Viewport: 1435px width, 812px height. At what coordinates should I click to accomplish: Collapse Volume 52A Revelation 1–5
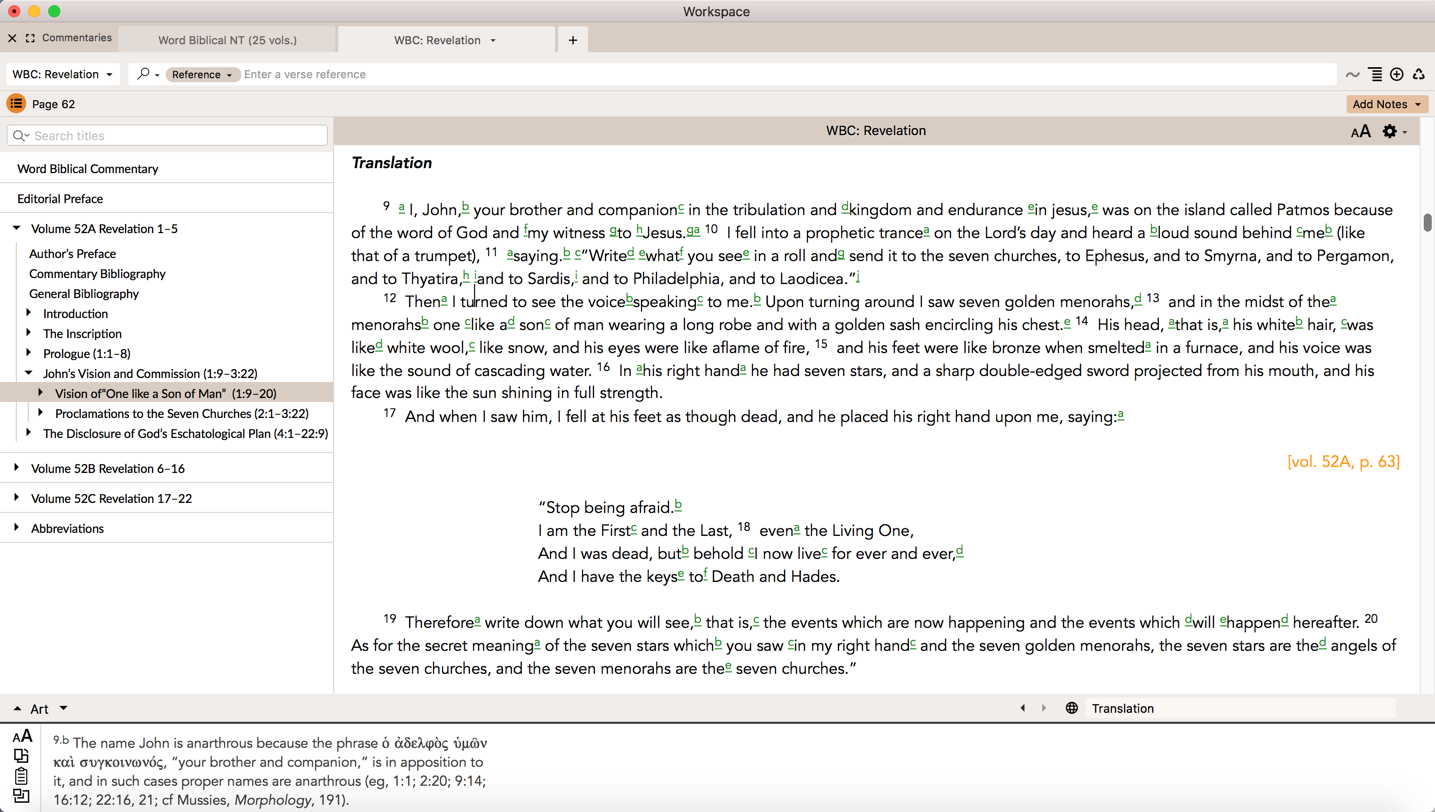point(17,228)
